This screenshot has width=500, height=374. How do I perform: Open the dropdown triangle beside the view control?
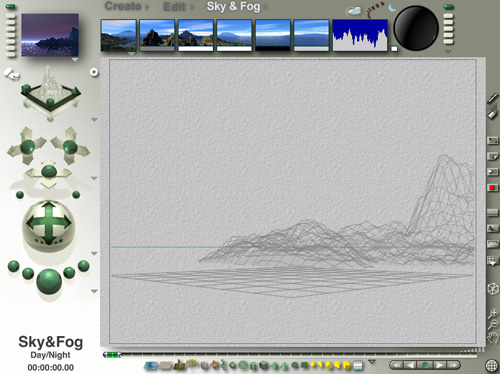[x=94, y=119]
